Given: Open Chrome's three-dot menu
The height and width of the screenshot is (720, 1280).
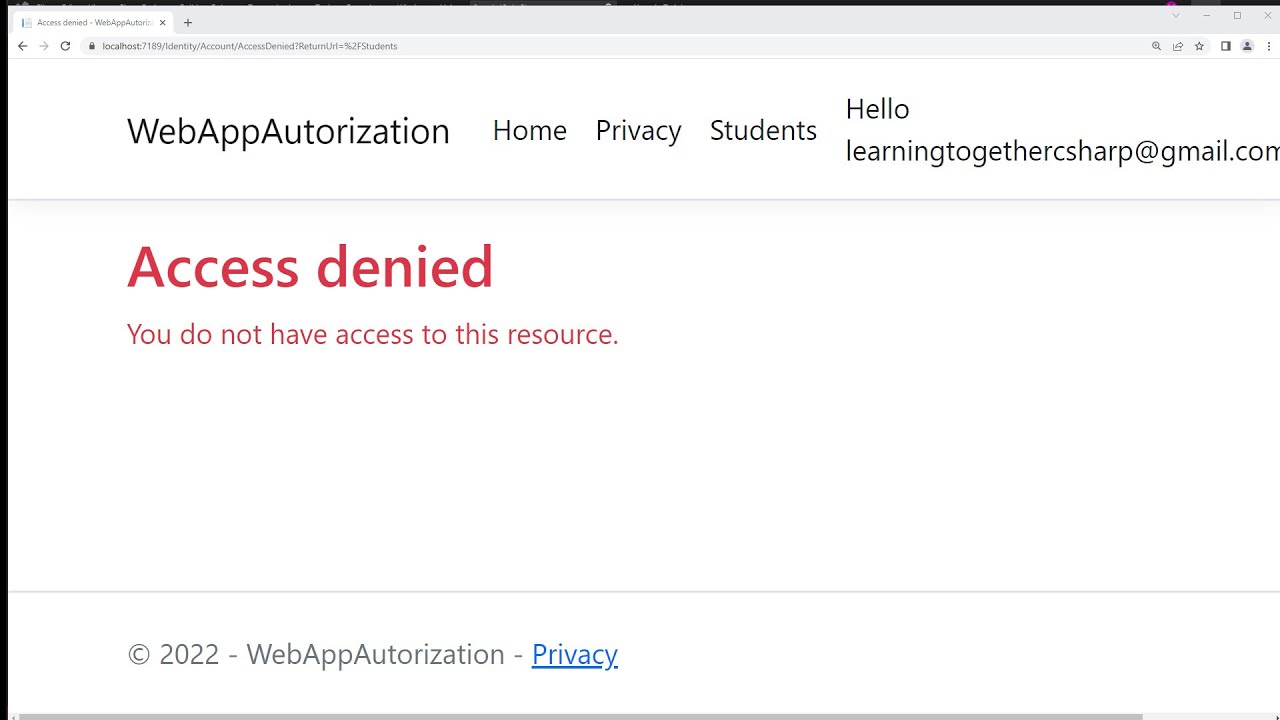Looking at the screenshot, I should click(x=1269, y=46).
